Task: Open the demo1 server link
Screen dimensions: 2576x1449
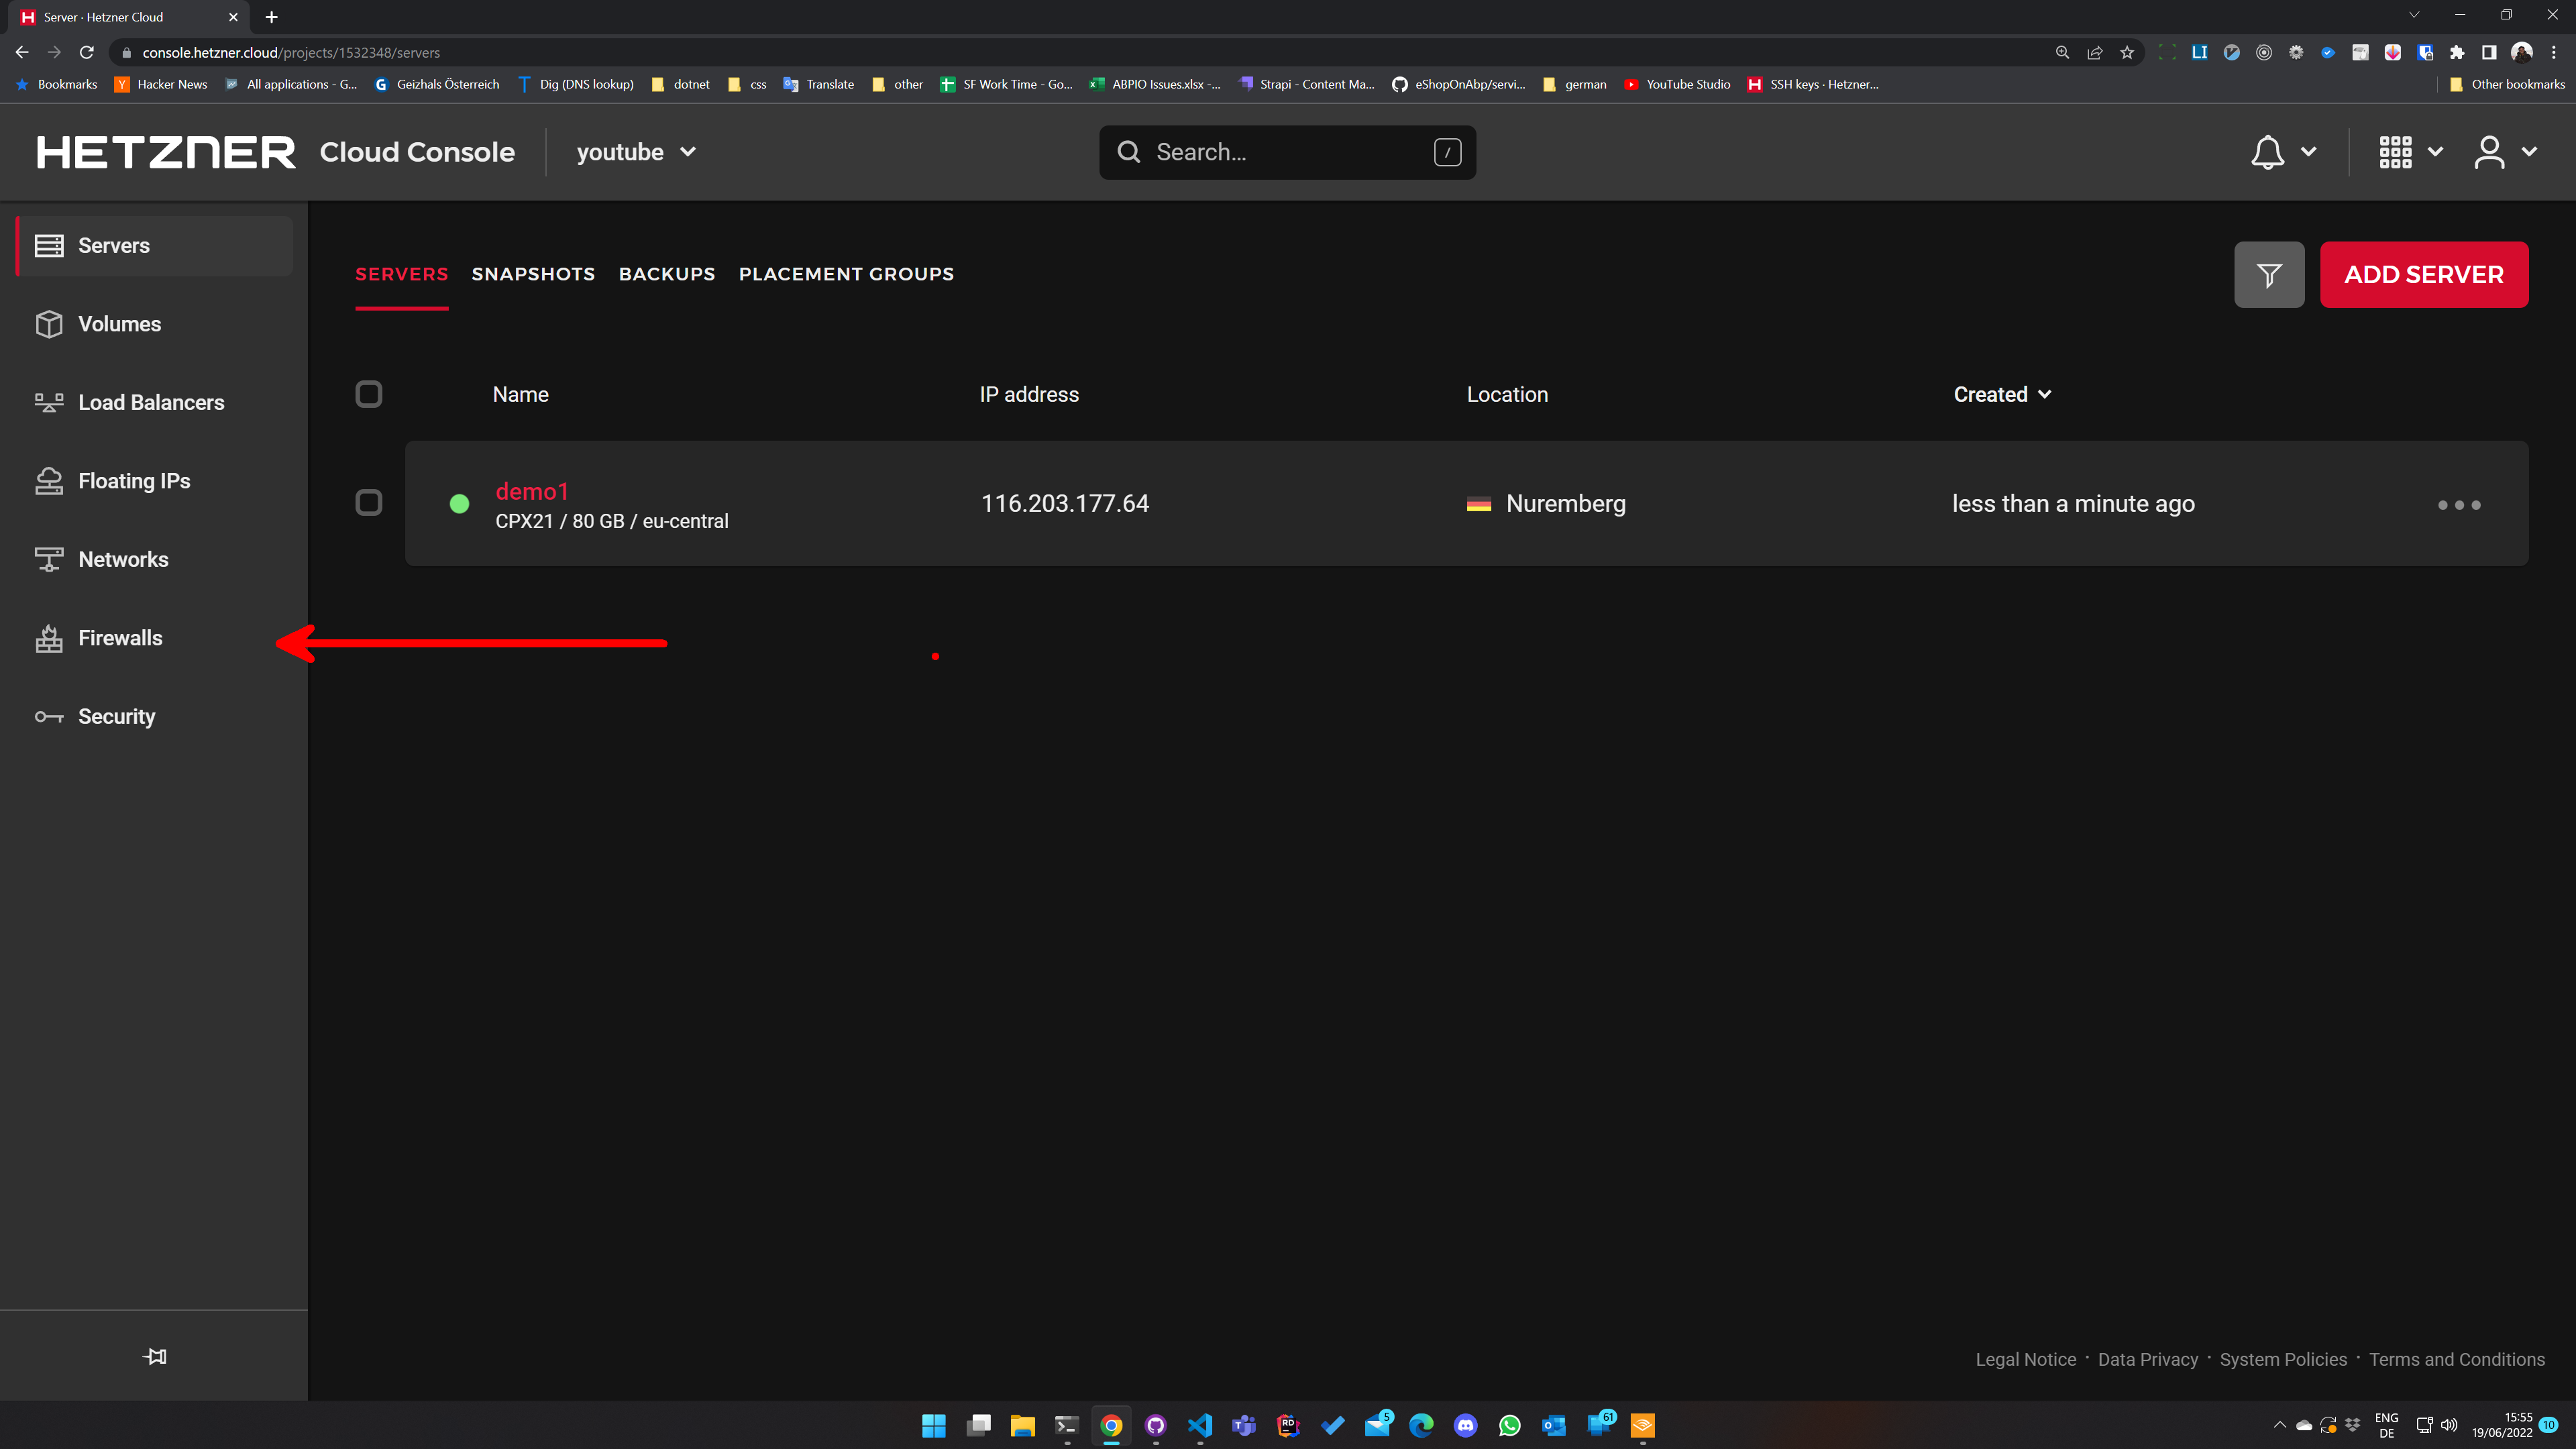Action: pos(532,491)
